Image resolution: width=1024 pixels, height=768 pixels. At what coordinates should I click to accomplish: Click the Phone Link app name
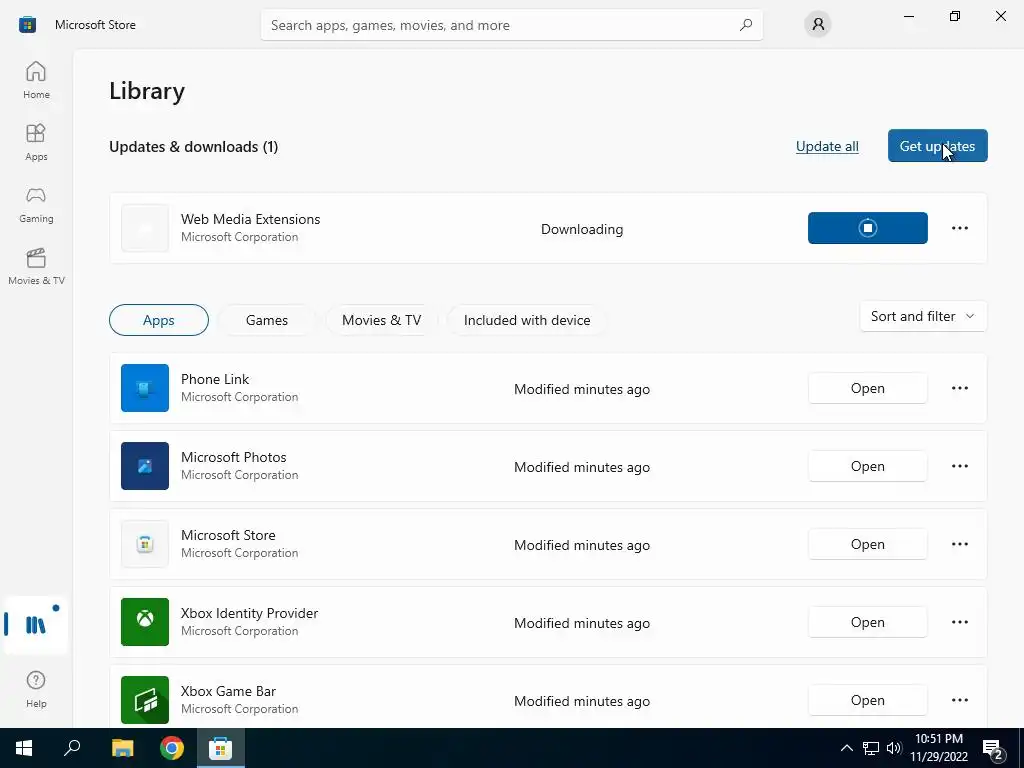(x=215, y=379)
